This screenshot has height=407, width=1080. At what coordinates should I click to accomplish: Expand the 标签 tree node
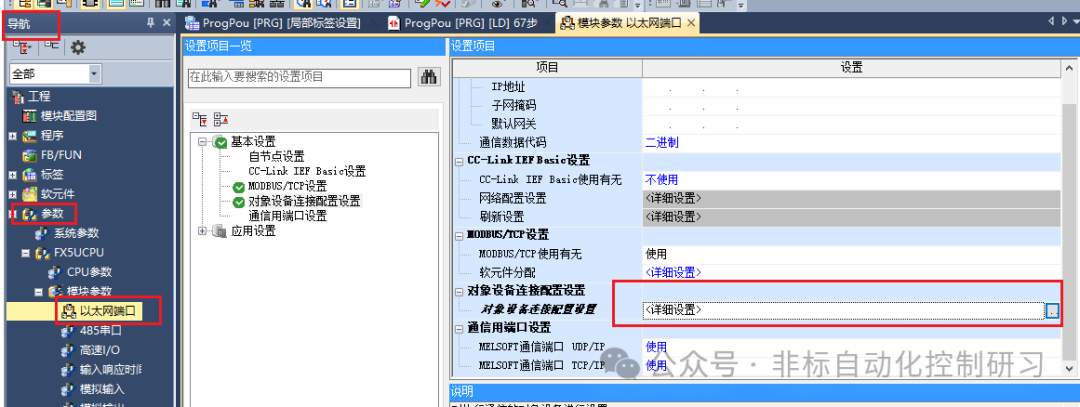[x=12, y=175]
